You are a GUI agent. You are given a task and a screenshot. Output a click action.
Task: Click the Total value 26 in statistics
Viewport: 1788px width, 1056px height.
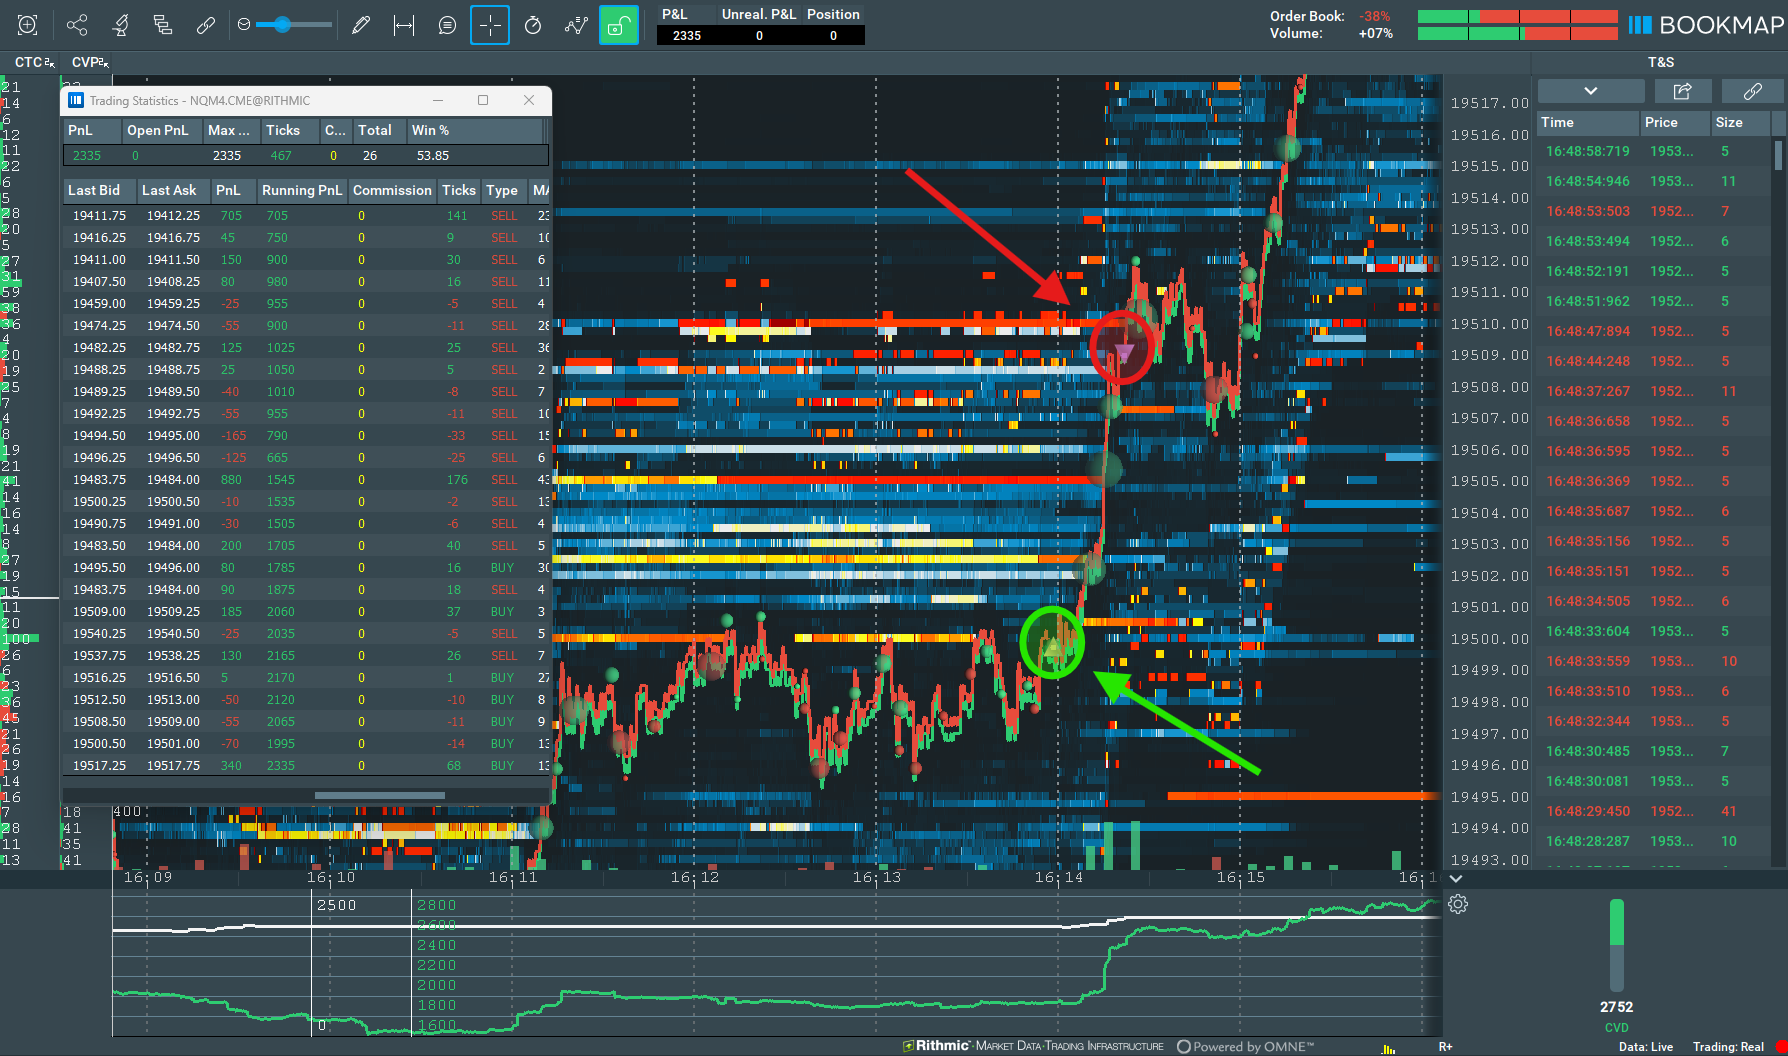tap(370, 155)
